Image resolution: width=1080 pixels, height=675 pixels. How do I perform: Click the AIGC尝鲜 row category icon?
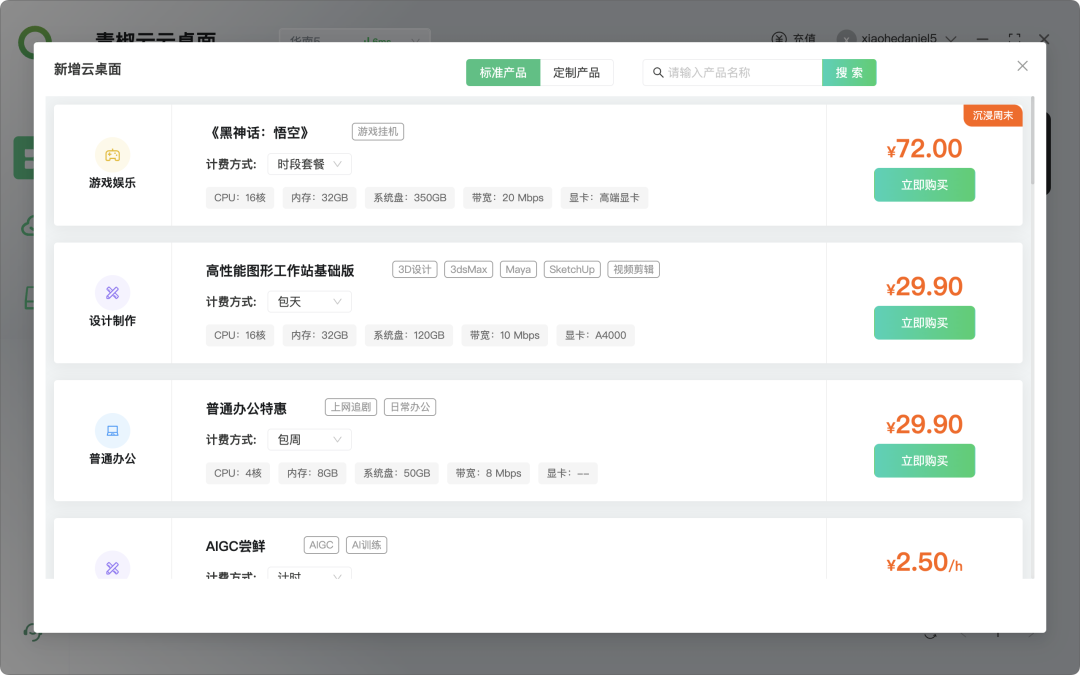click(x=112, y=565)
